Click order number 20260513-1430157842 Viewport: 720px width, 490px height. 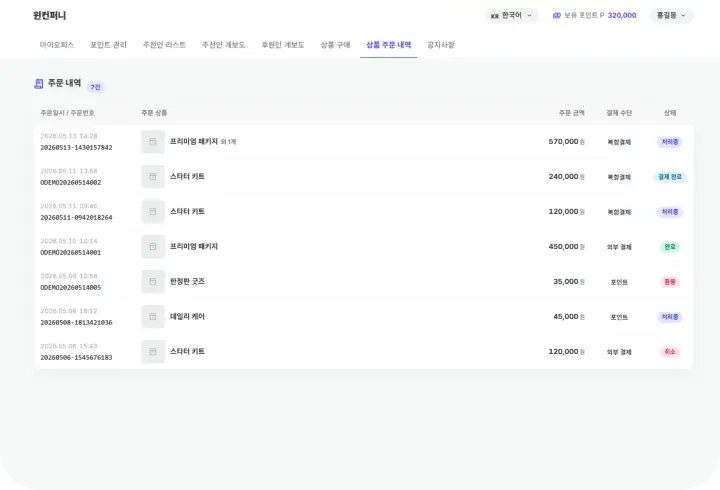click(x=76, y=148)
